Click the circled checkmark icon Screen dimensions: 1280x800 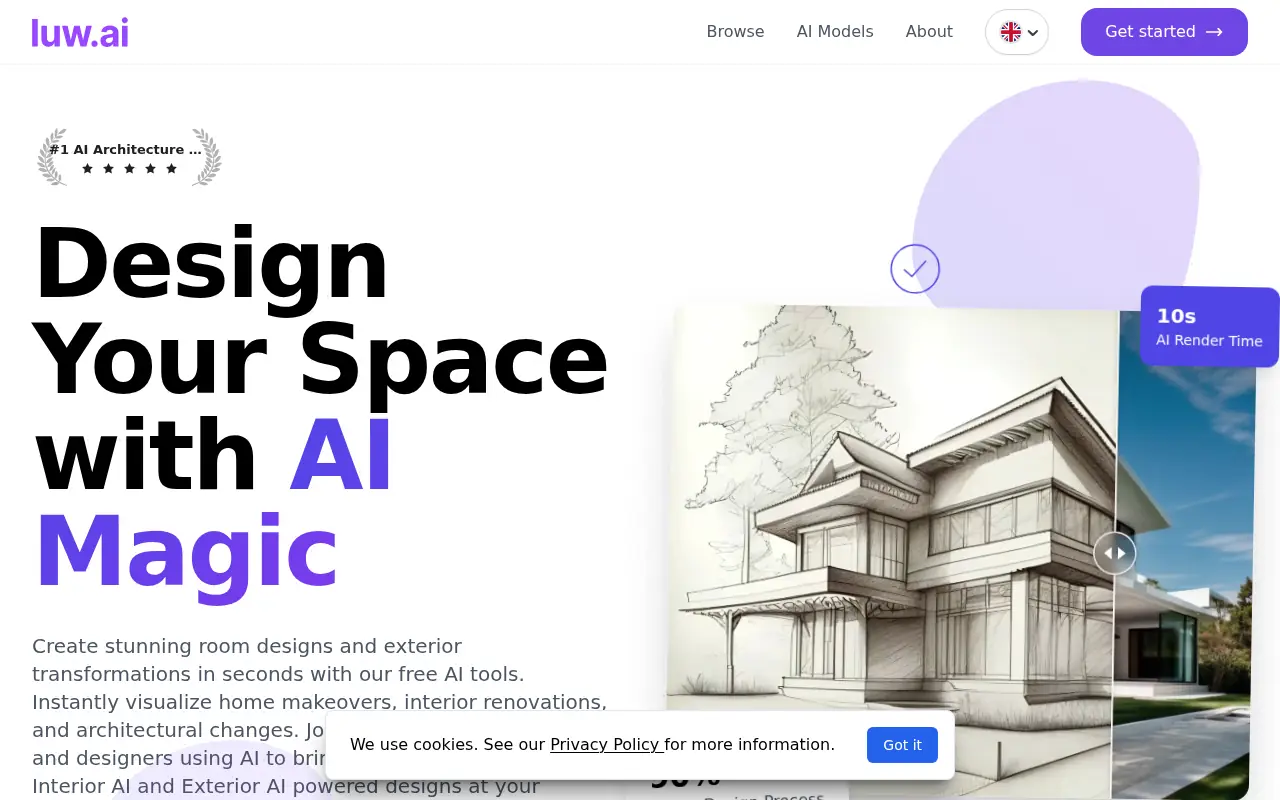[x=915, y=268]
